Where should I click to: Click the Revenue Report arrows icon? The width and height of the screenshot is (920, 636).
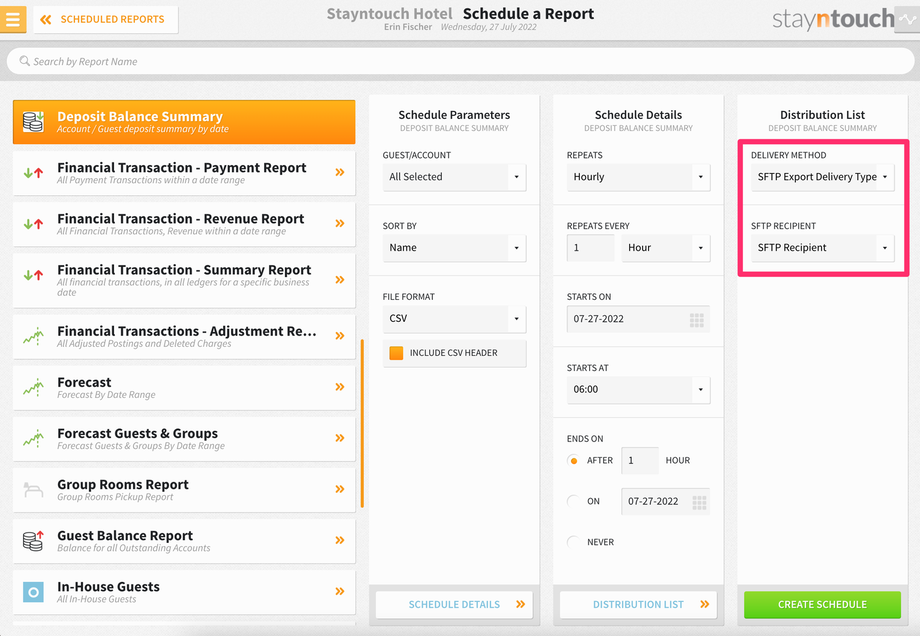coord(33,224)
